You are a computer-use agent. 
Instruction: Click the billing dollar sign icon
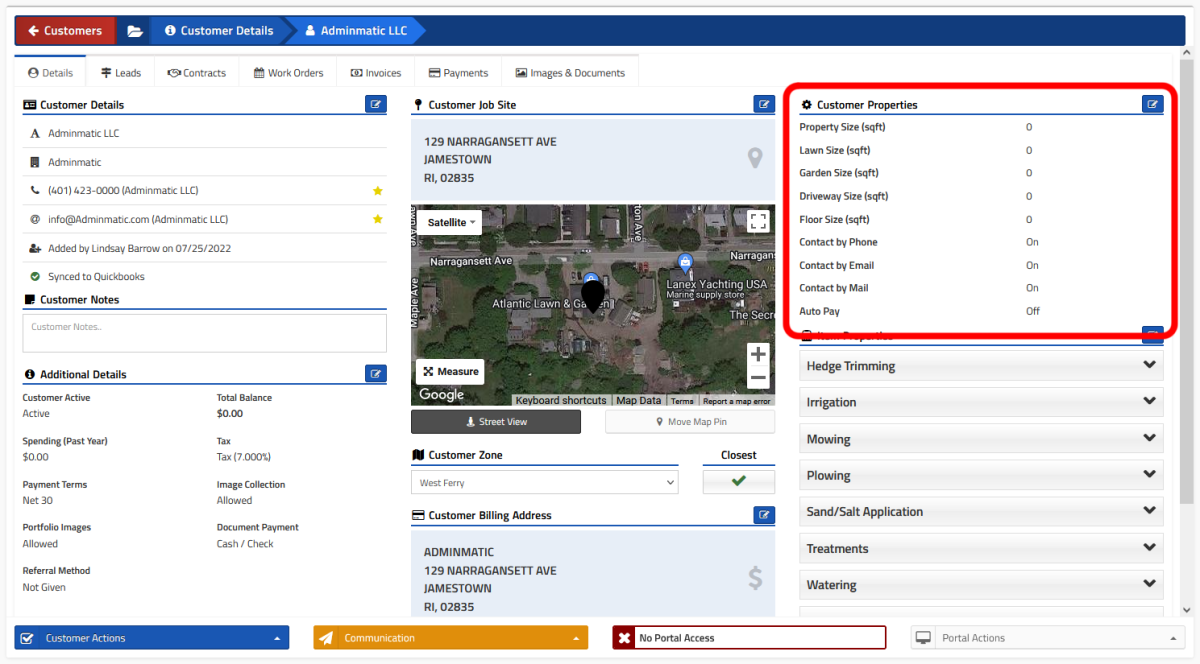click(x=755, y=577)
